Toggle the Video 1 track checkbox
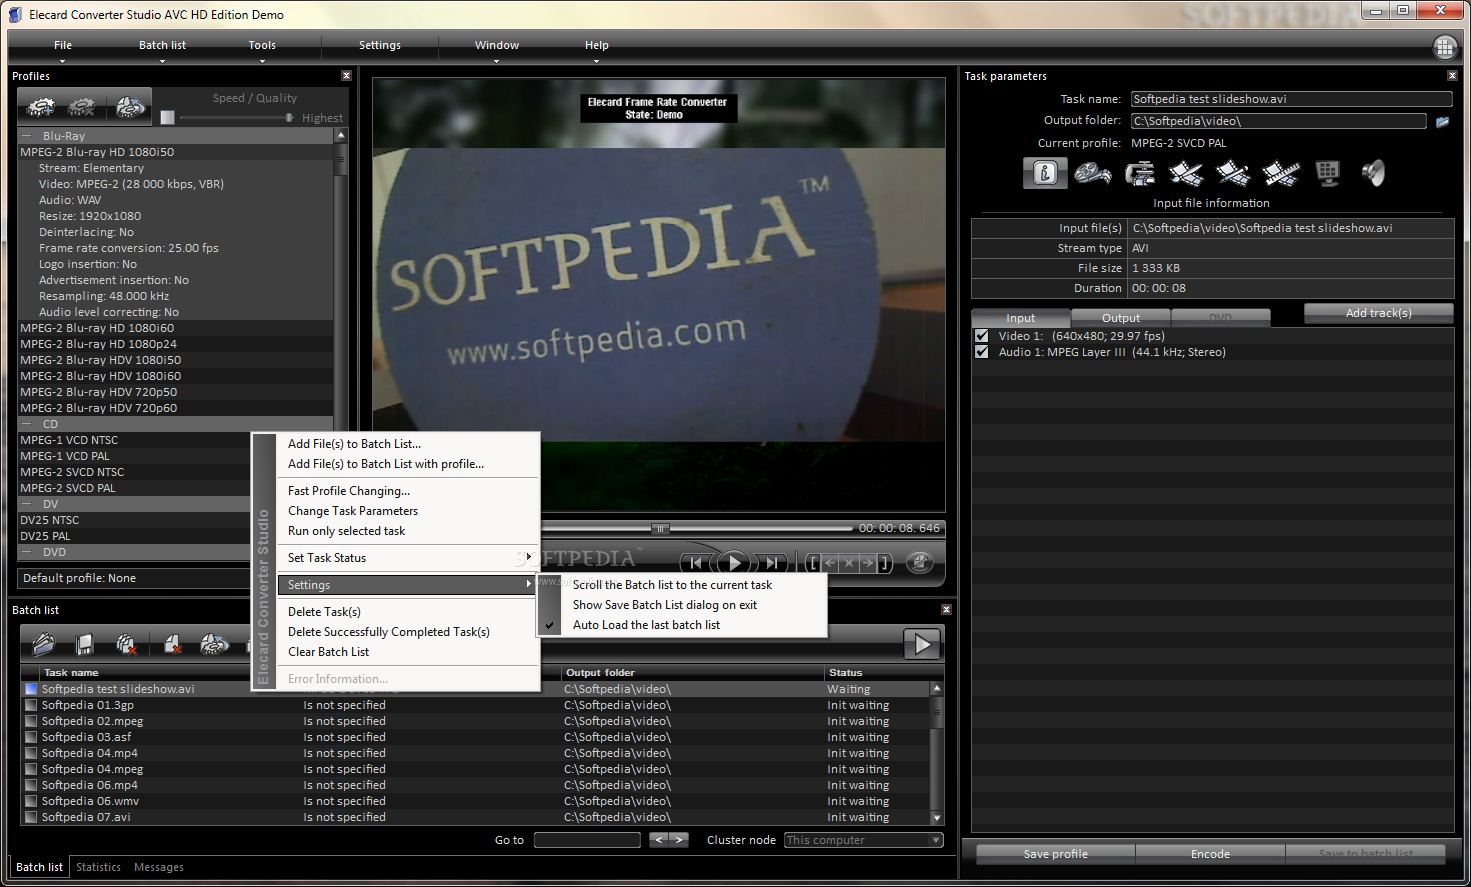This screenshot has height=887, width=1471. (x=981, y=336)
